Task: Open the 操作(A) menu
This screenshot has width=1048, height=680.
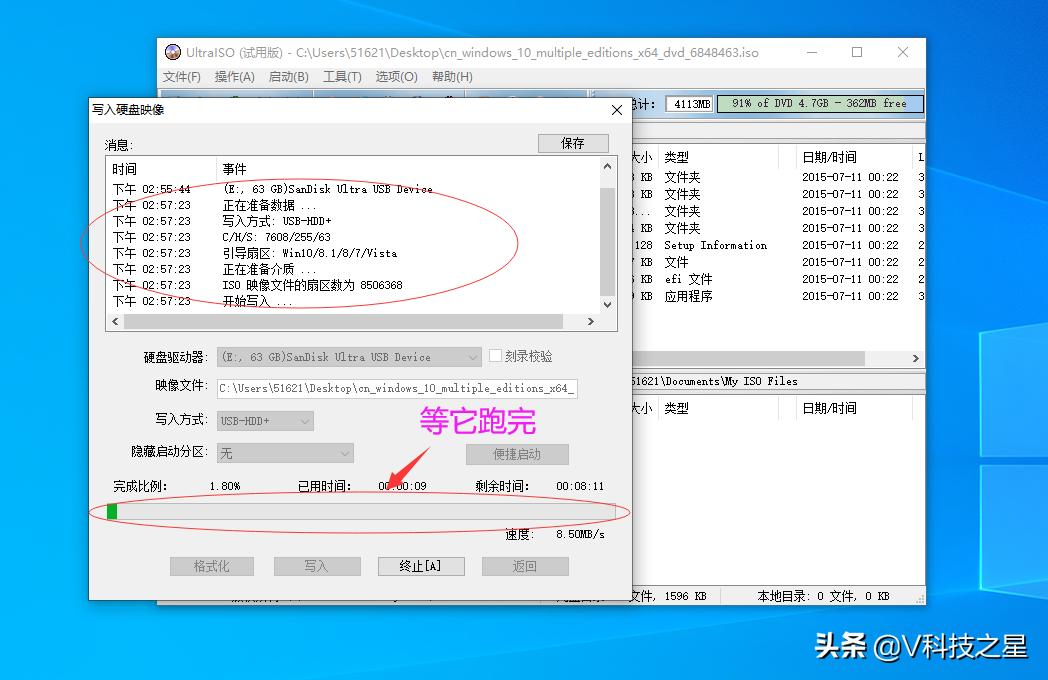Action: pyautogui.click(x=234, y=76)
